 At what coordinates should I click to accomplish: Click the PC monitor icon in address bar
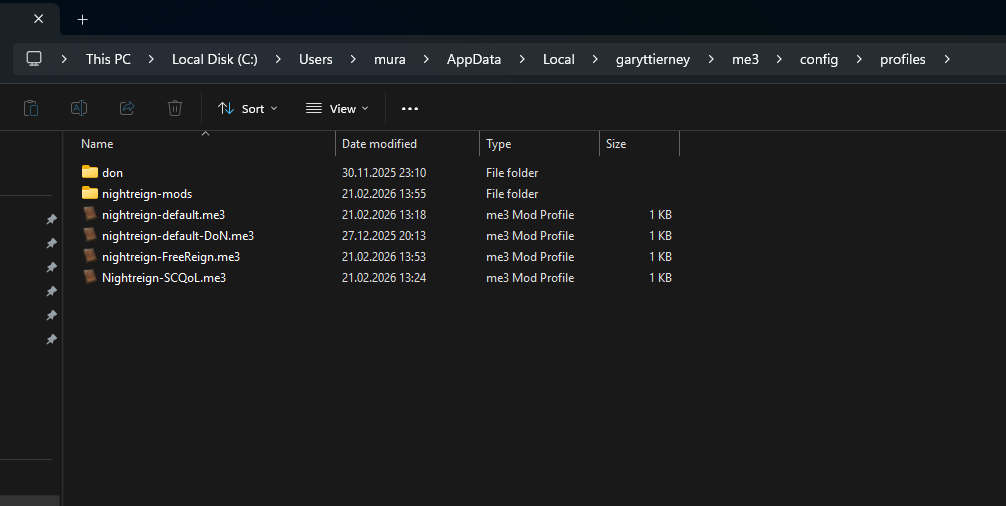coord(35,59)
